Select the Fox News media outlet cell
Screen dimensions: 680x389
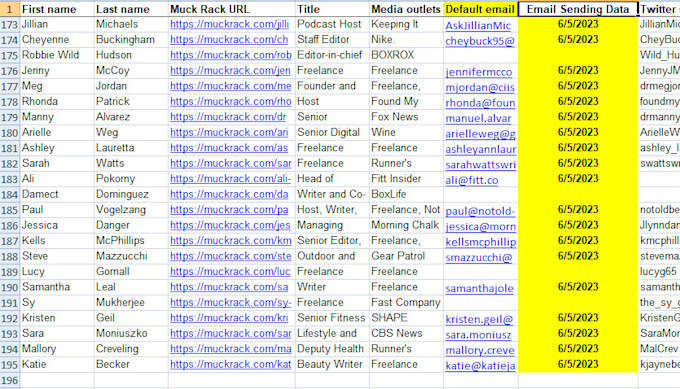406,117
